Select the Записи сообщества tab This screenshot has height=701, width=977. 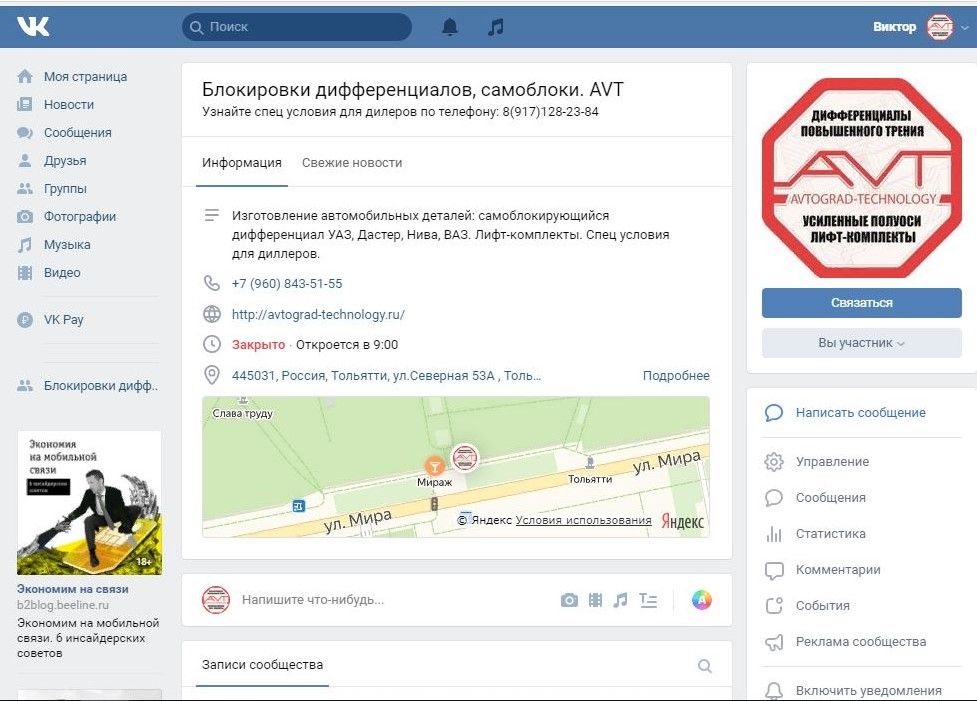262,665
